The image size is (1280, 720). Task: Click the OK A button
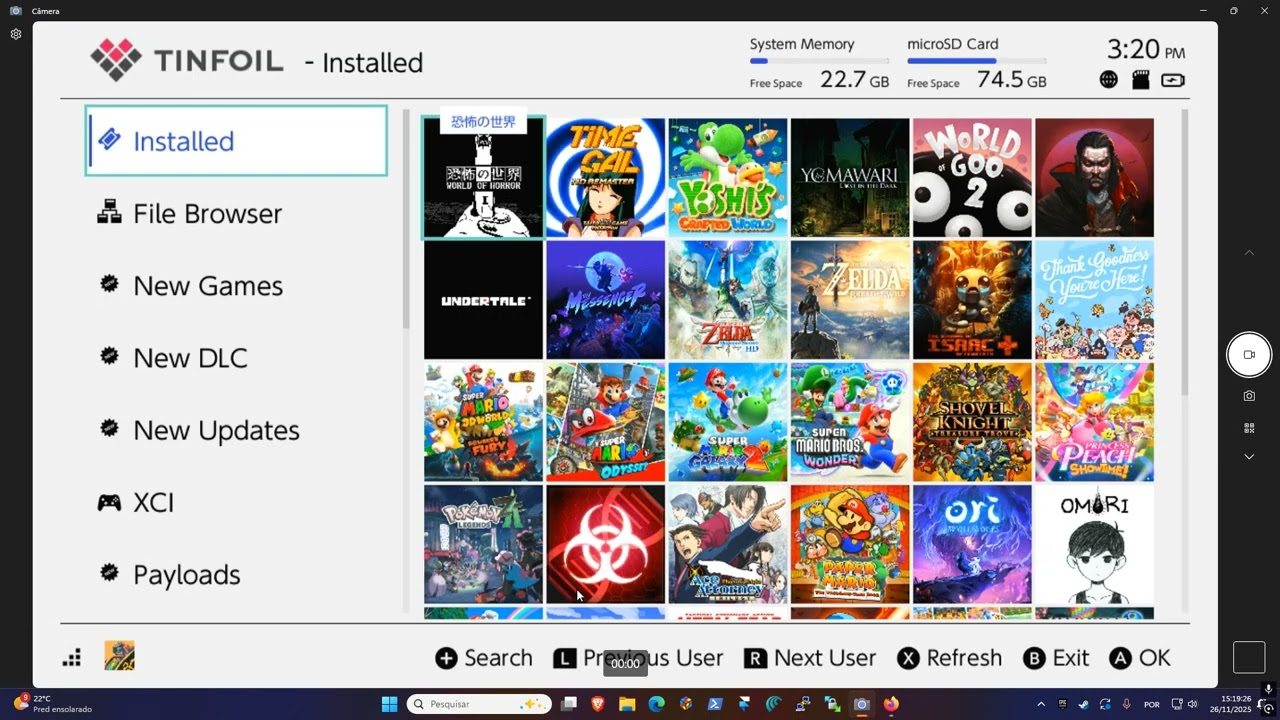[1140, 658]
